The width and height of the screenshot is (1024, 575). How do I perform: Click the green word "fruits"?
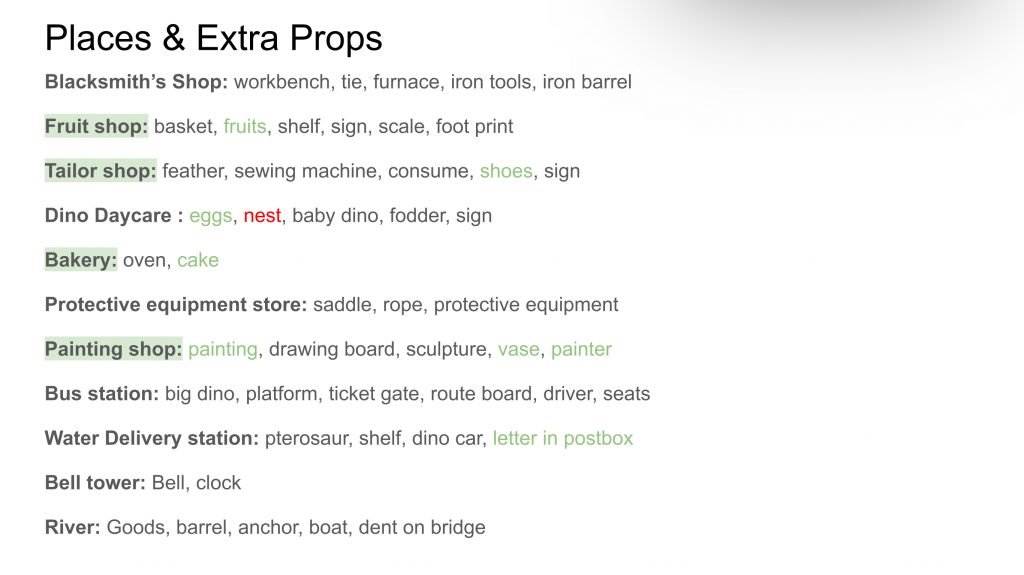pyautogui.click(x=245, y=127)
